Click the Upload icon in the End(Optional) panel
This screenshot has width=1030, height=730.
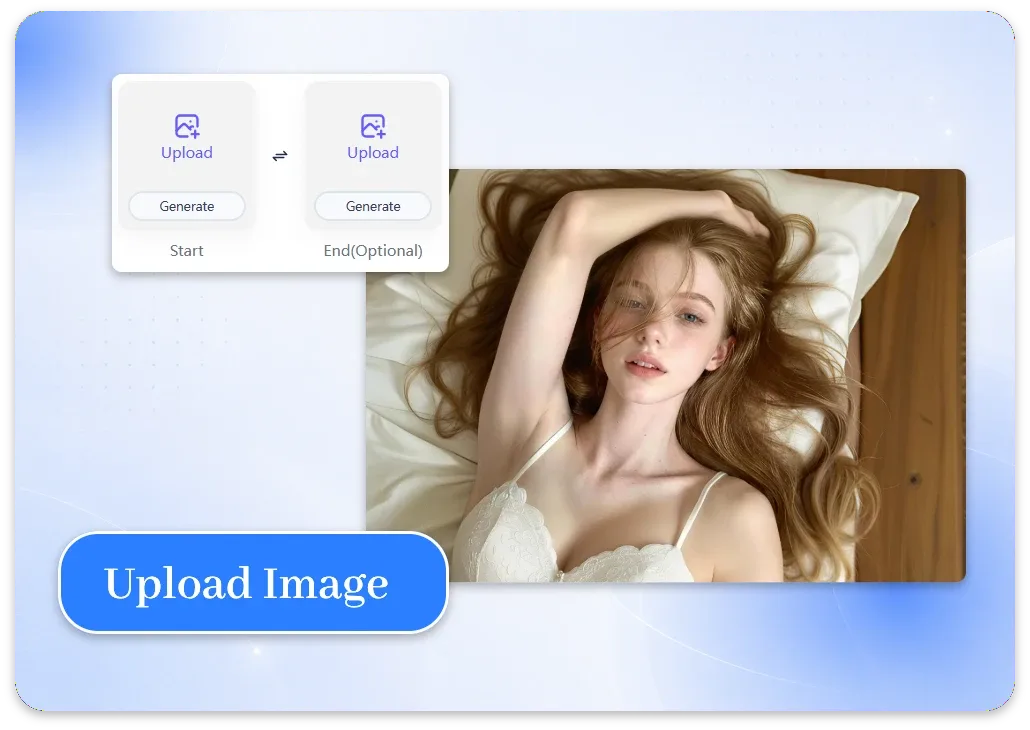click(373, 126)
